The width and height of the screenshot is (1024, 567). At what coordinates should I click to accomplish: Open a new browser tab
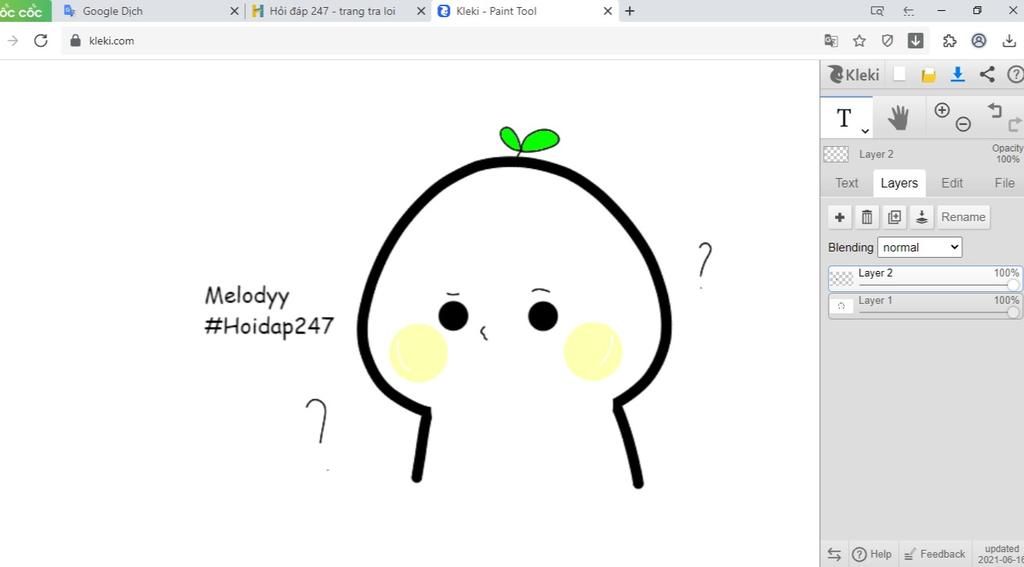point(630,11)
